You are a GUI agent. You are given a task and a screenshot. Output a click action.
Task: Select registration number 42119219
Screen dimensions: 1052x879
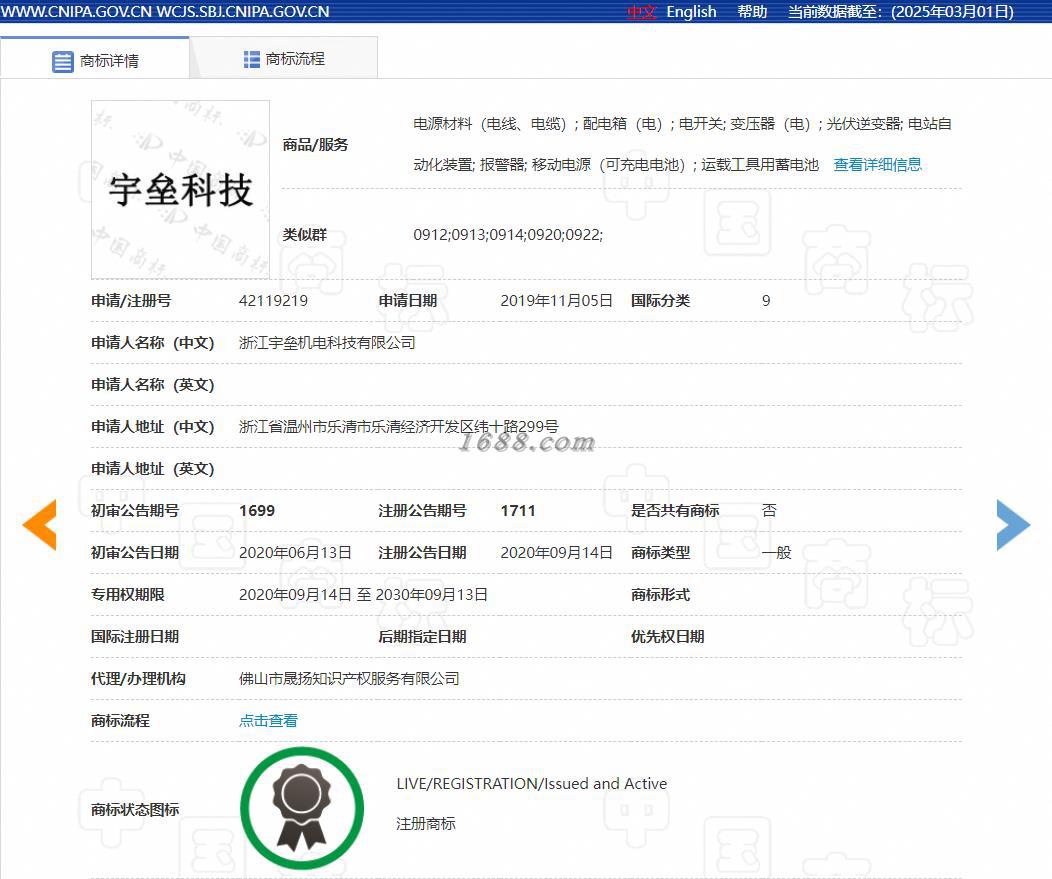tap(273, 301)
